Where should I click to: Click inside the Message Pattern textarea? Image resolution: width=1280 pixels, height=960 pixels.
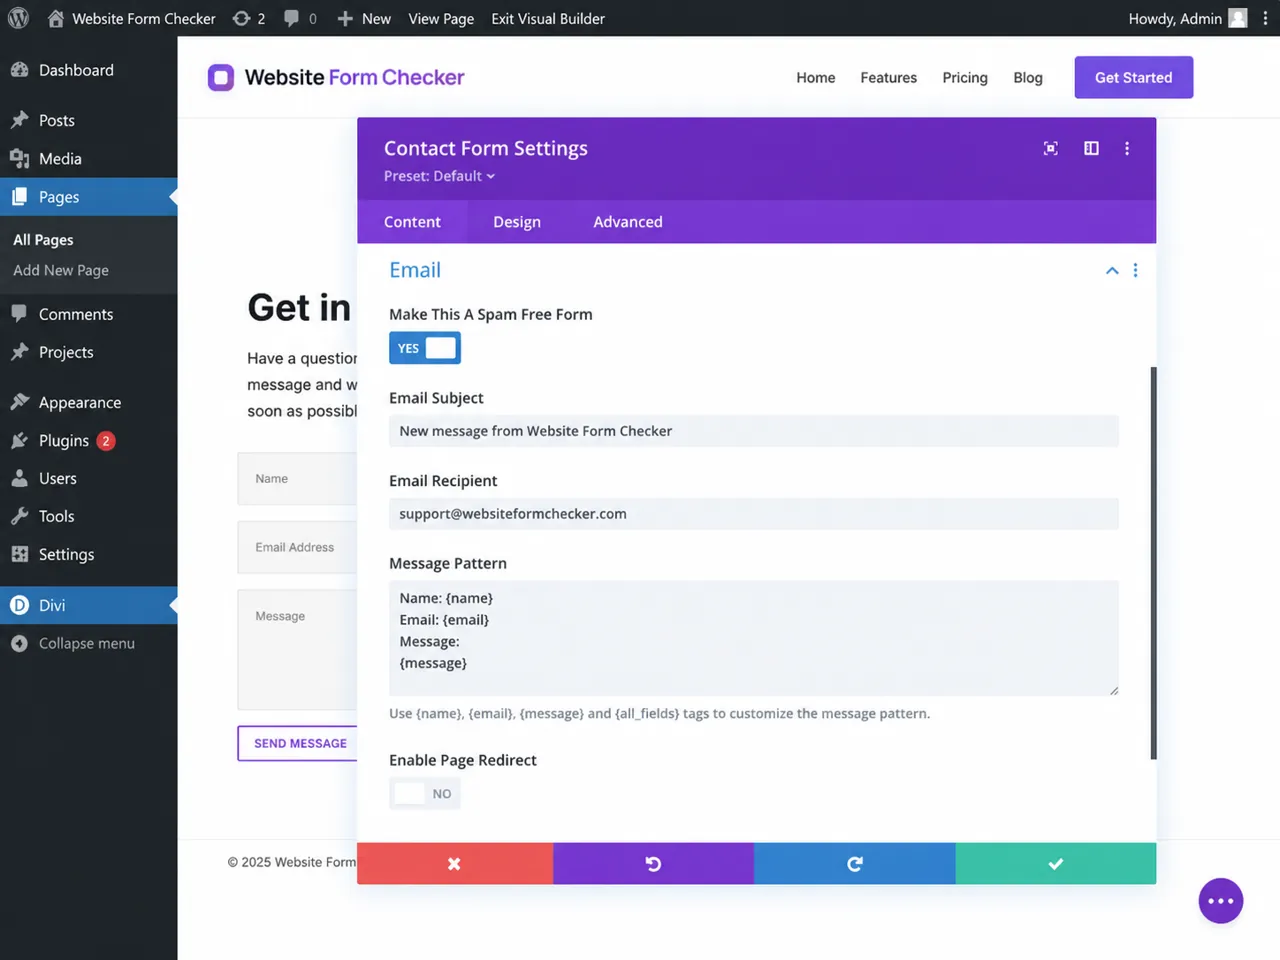pos(754,638)
